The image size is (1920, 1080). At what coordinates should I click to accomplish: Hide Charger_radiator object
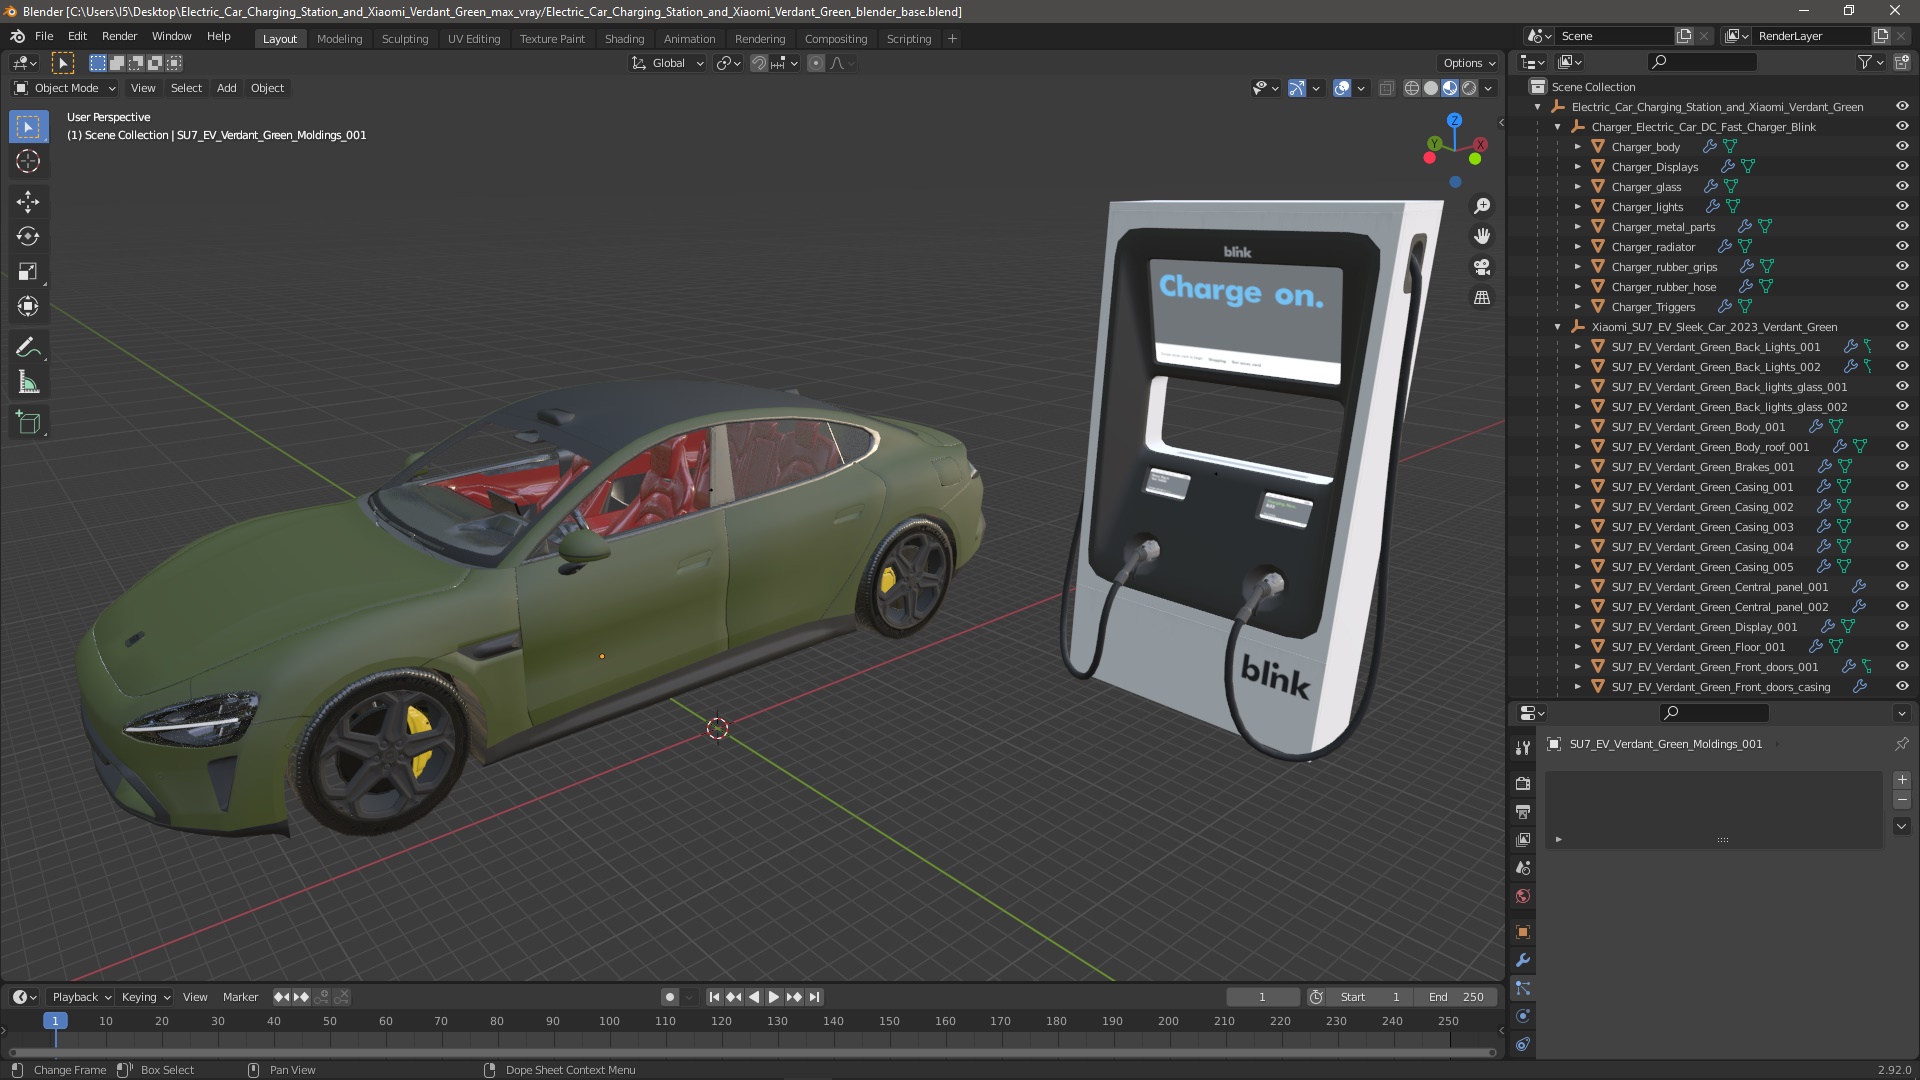pyautogui.click(x=1902, y=246)
